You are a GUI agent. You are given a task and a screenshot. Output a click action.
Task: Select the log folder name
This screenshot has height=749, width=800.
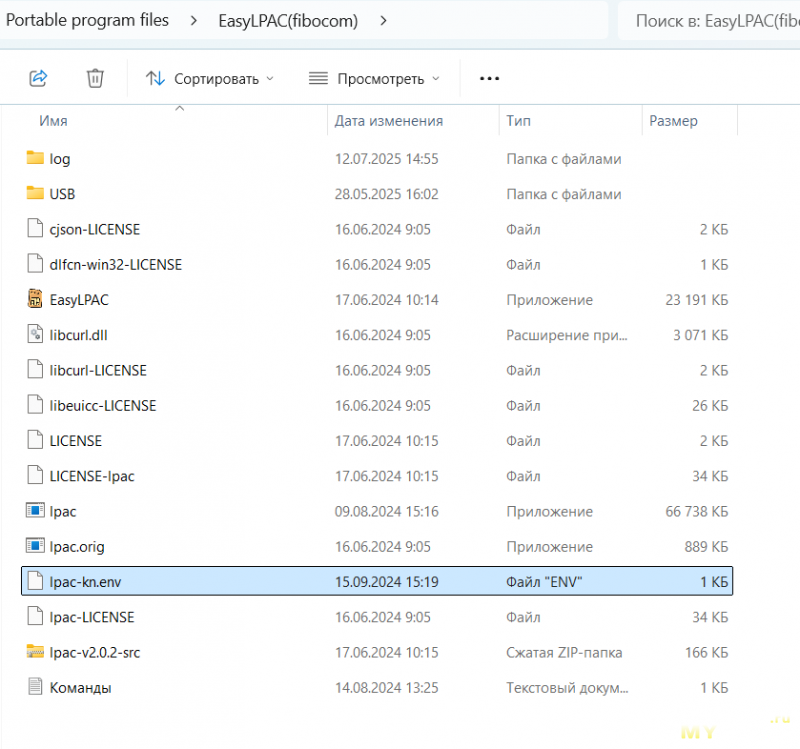coord(60,159)
